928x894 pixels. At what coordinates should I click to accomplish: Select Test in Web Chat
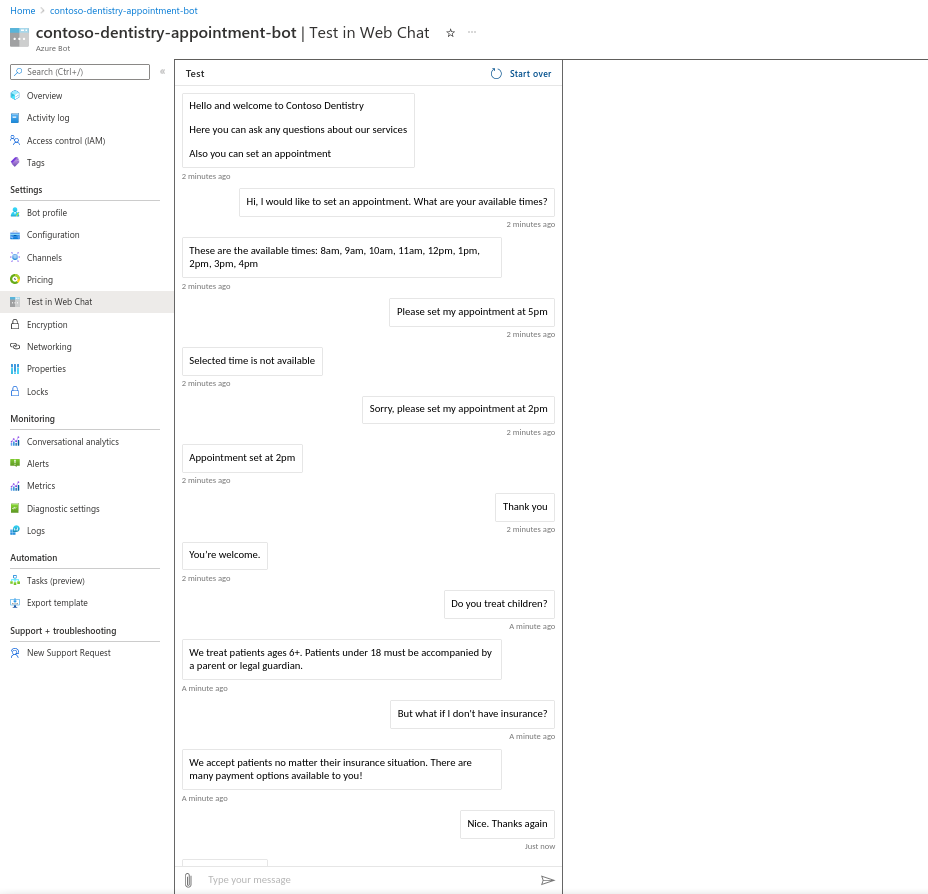pos(59,302)
